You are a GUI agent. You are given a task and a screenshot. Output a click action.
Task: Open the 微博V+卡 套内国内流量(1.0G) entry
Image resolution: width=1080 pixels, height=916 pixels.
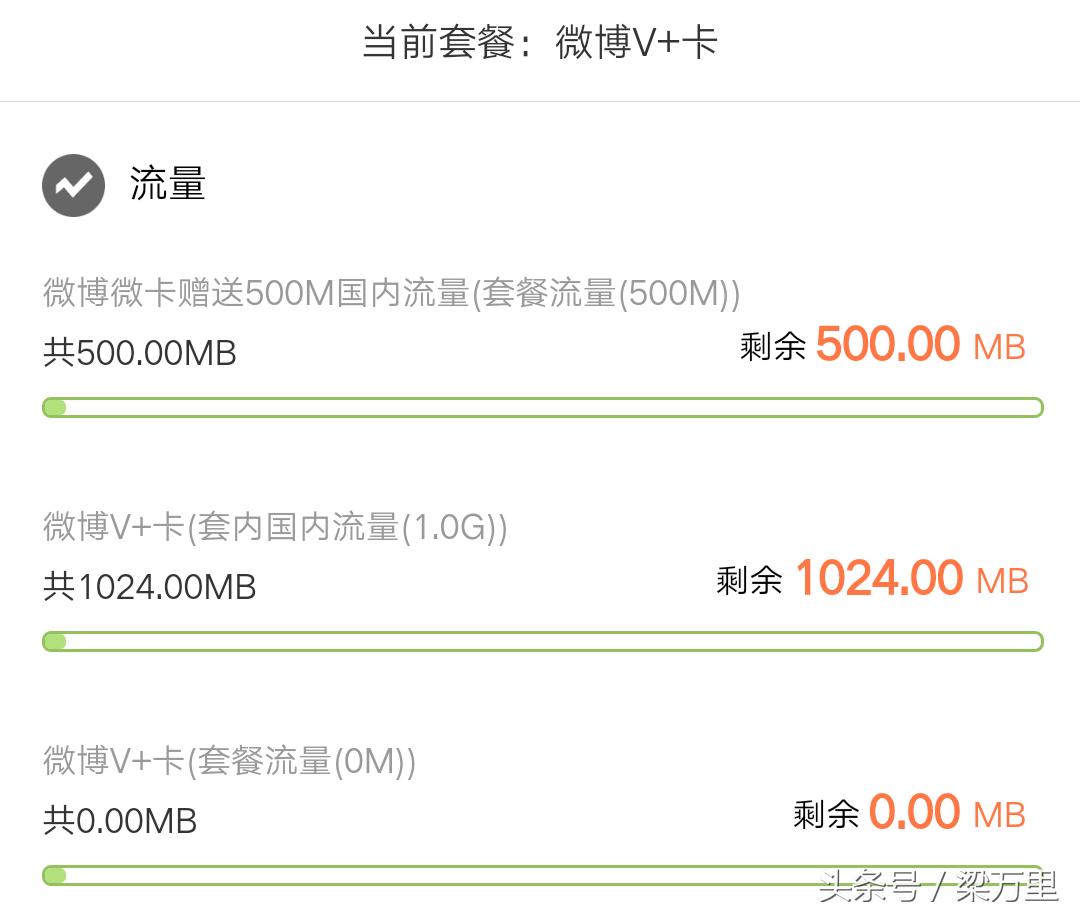275,527
